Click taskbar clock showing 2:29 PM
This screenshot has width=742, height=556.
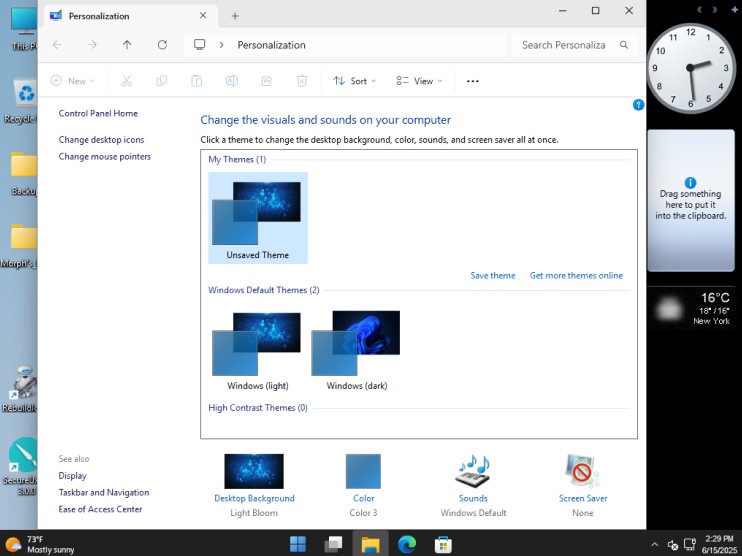pos(719,544)
